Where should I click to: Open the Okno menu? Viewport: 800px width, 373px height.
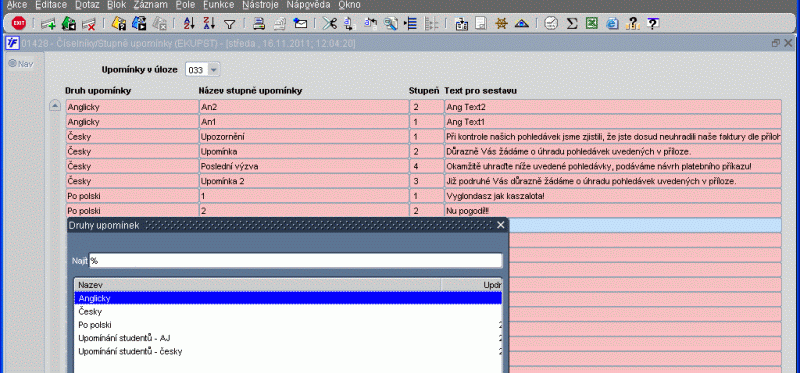pyautogui.click(x=349, y=5)
